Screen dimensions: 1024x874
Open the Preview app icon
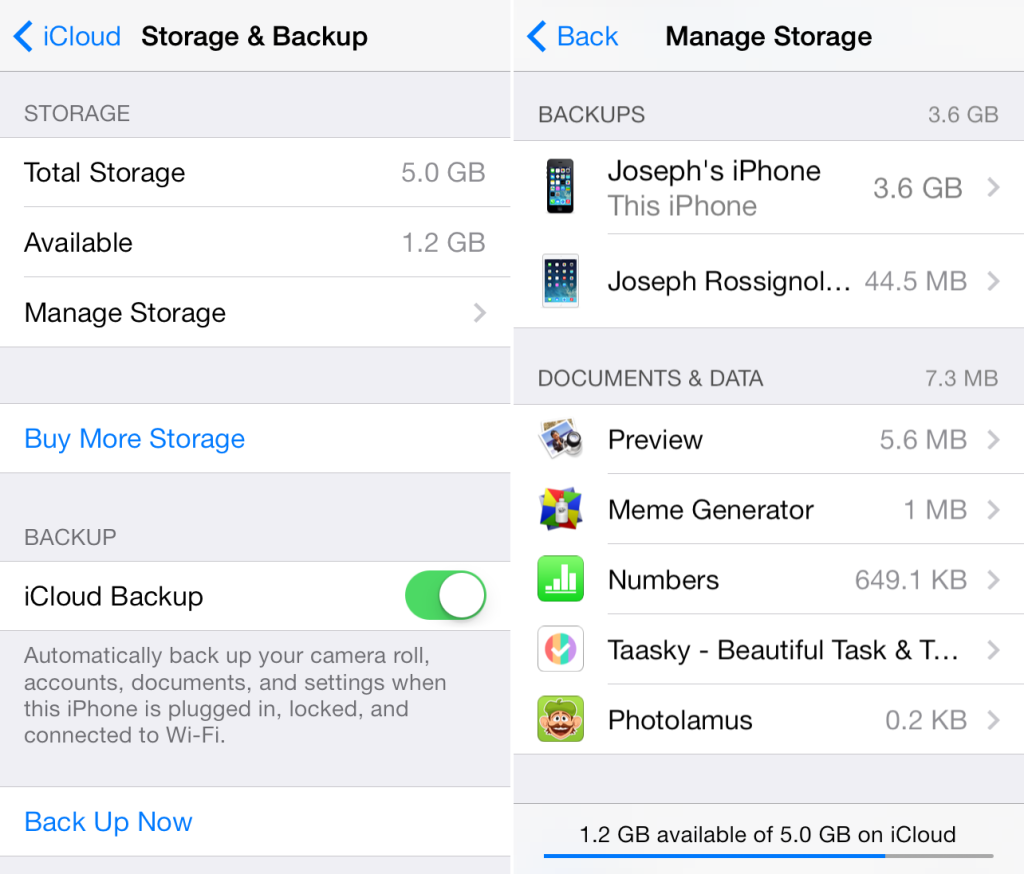(x=560, y=439)
